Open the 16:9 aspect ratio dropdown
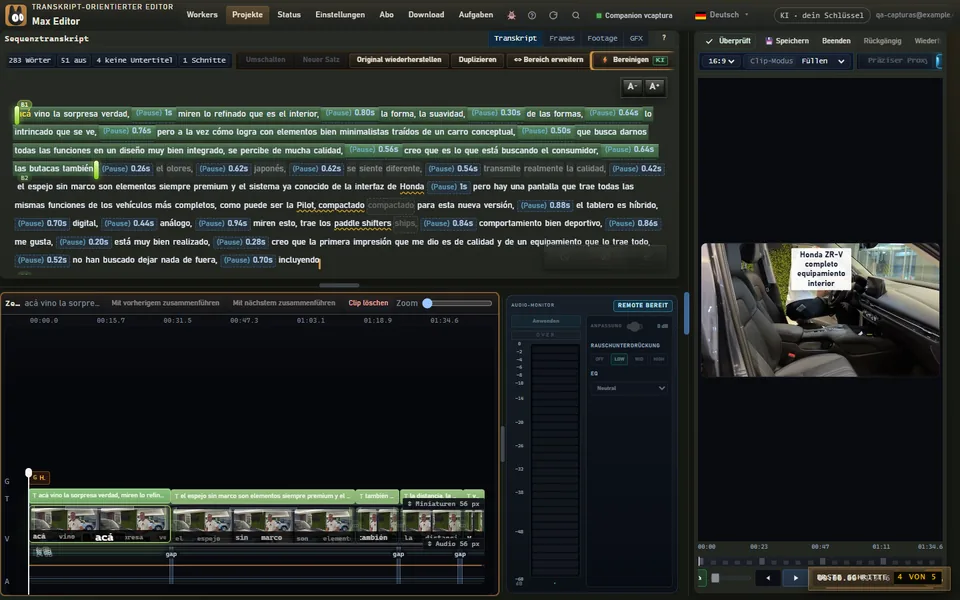This screenshot has height=600, width=960. (x=721, y=61)
